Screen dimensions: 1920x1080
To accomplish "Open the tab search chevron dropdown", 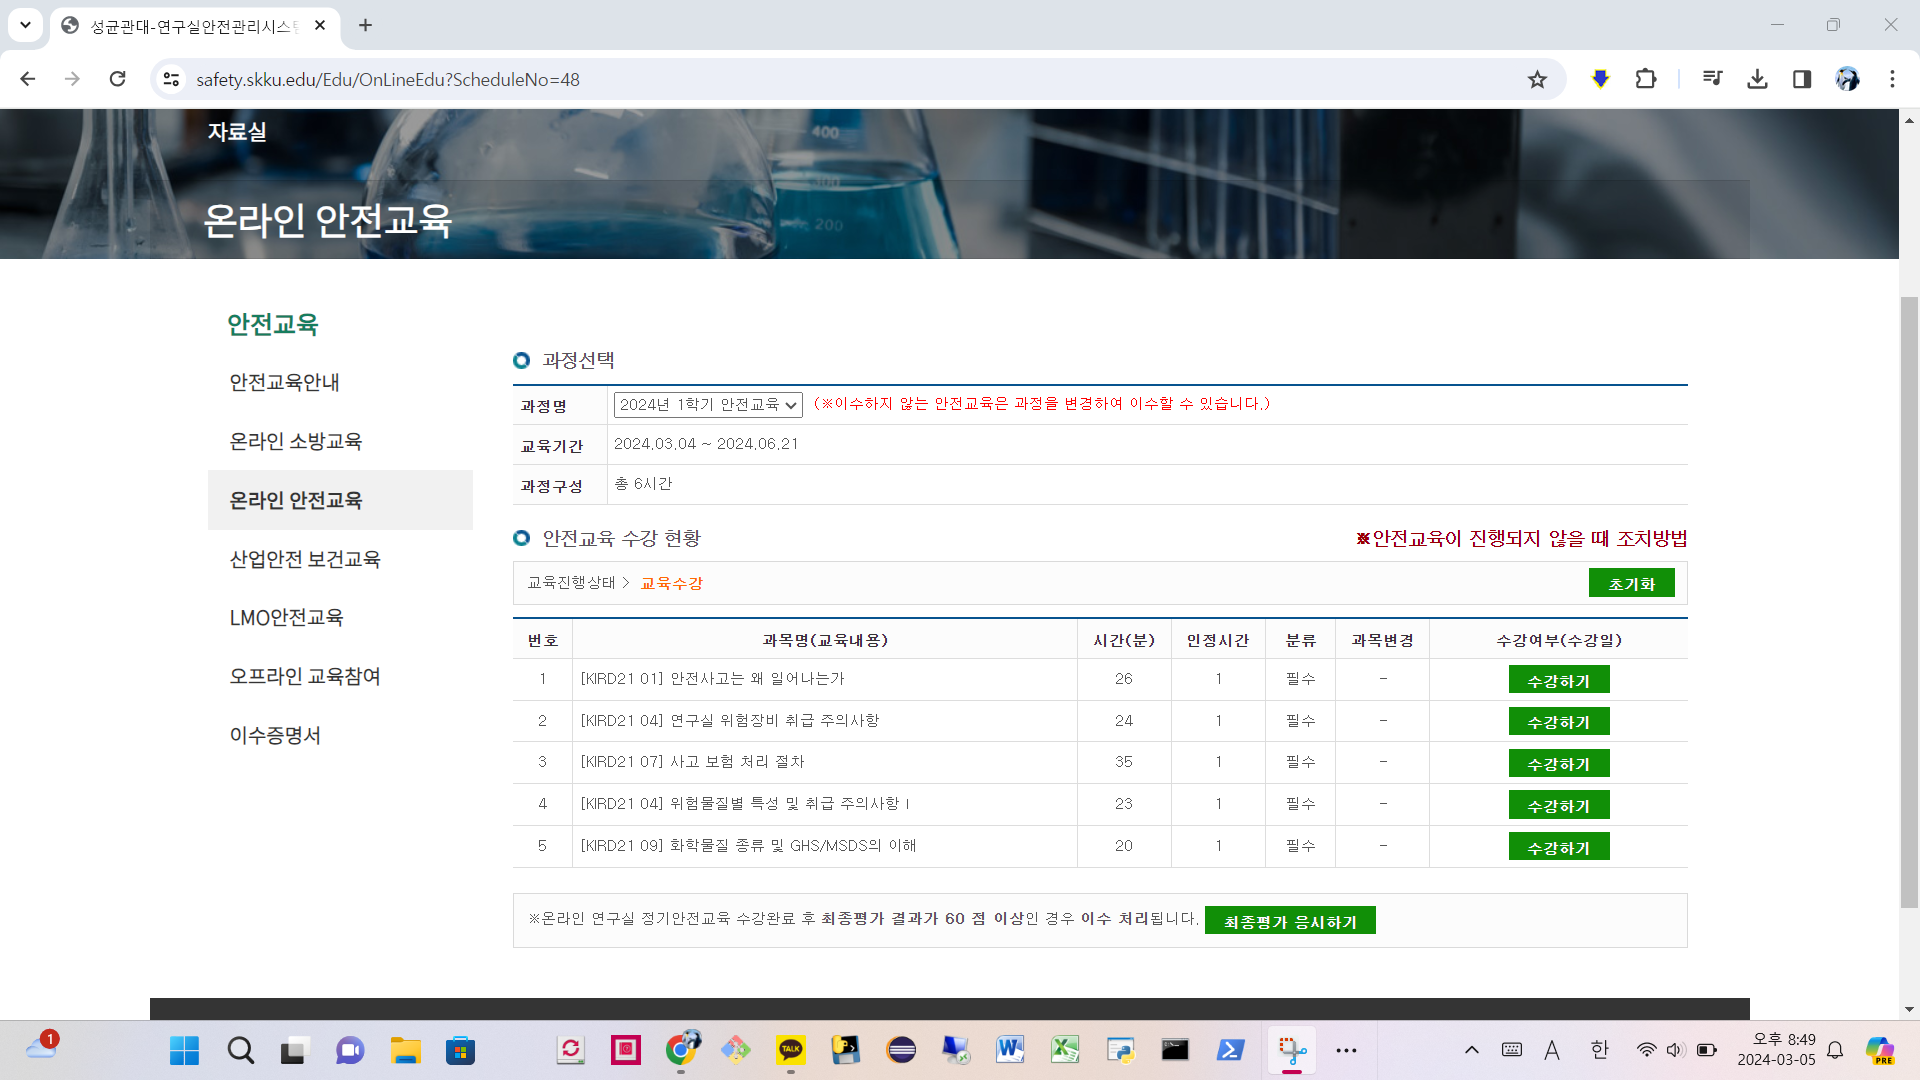I will [x=25, y=25].
